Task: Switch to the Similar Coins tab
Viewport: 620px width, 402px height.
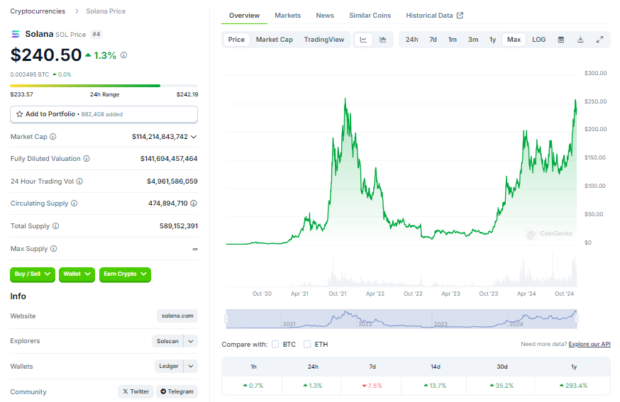Action: 370,15
